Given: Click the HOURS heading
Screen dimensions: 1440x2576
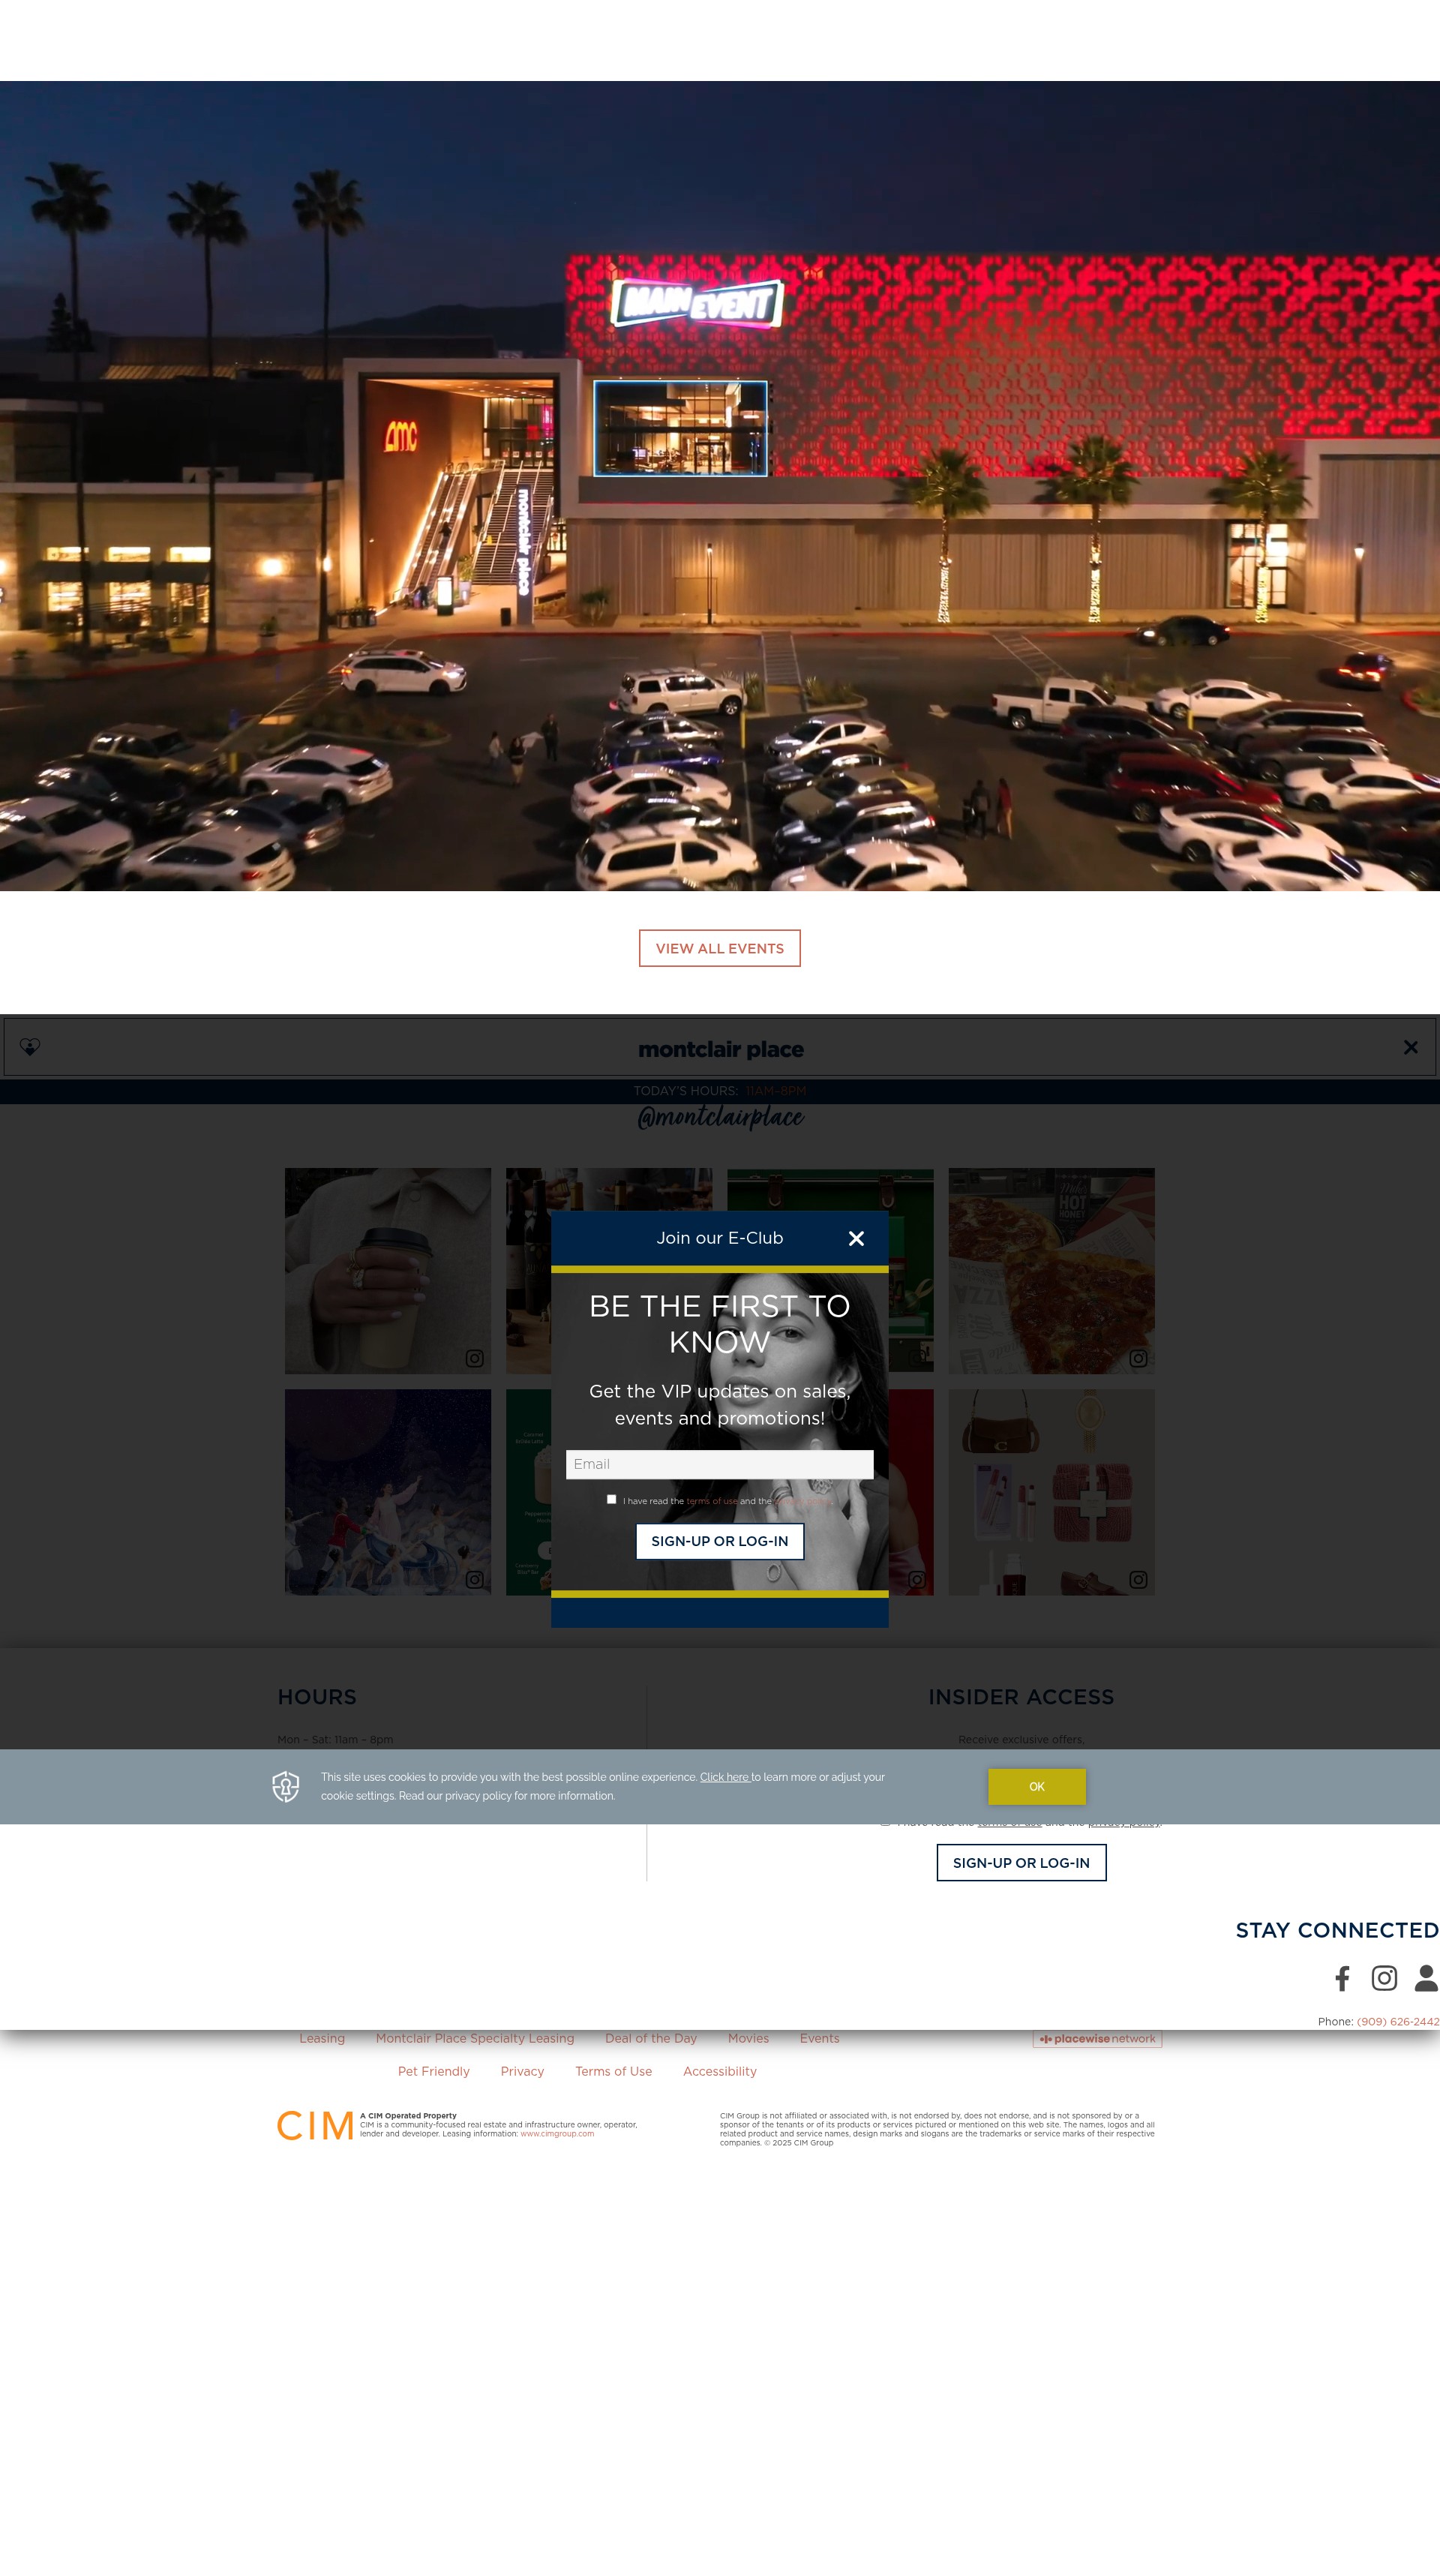Looking at the screenshot, I should click(317, 1697).
